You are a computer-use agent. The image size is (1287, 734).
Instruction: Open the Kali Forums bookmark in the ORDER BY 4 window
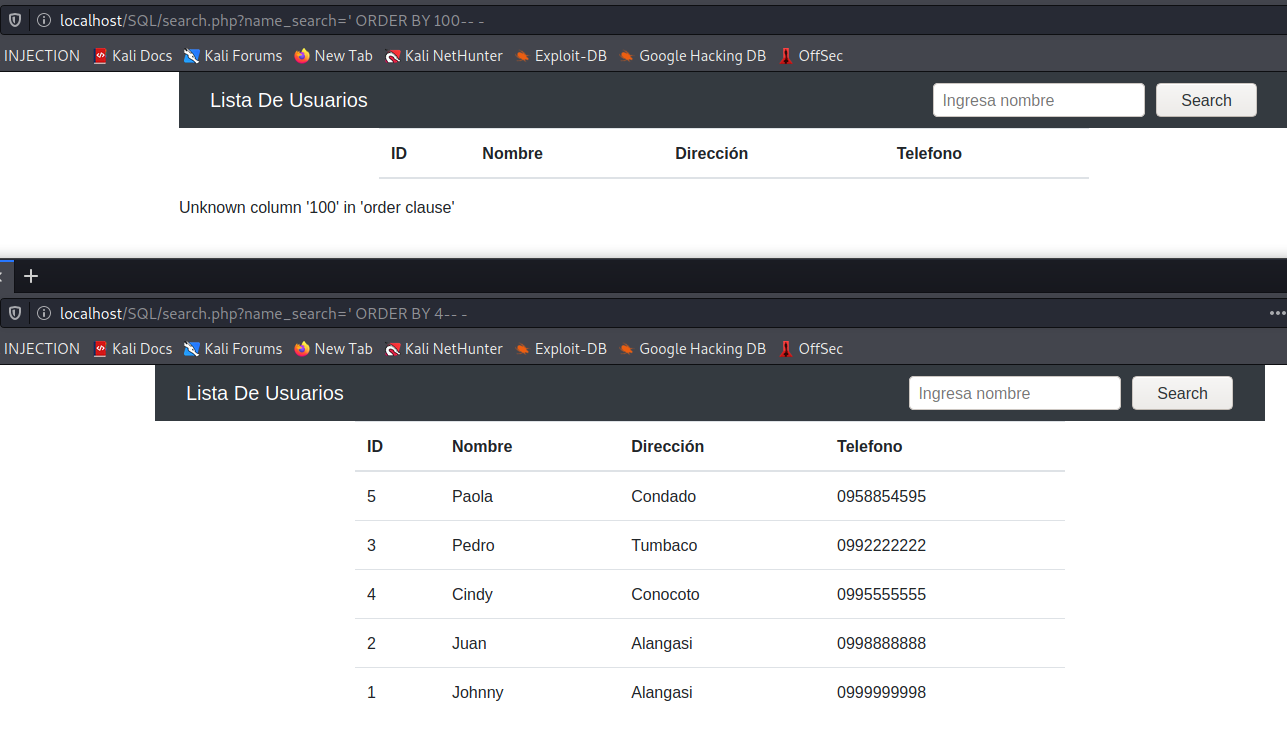coord(233,349)
